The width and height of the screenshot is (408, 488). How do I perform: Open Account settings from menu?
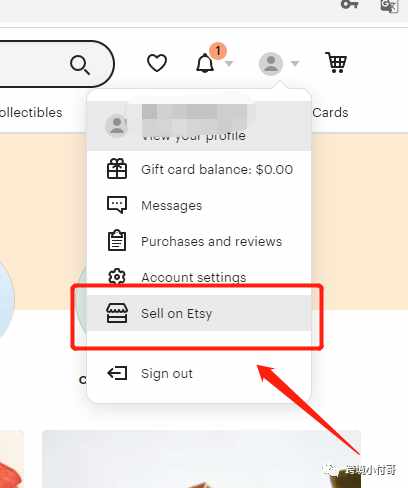[x=199, y=277]
